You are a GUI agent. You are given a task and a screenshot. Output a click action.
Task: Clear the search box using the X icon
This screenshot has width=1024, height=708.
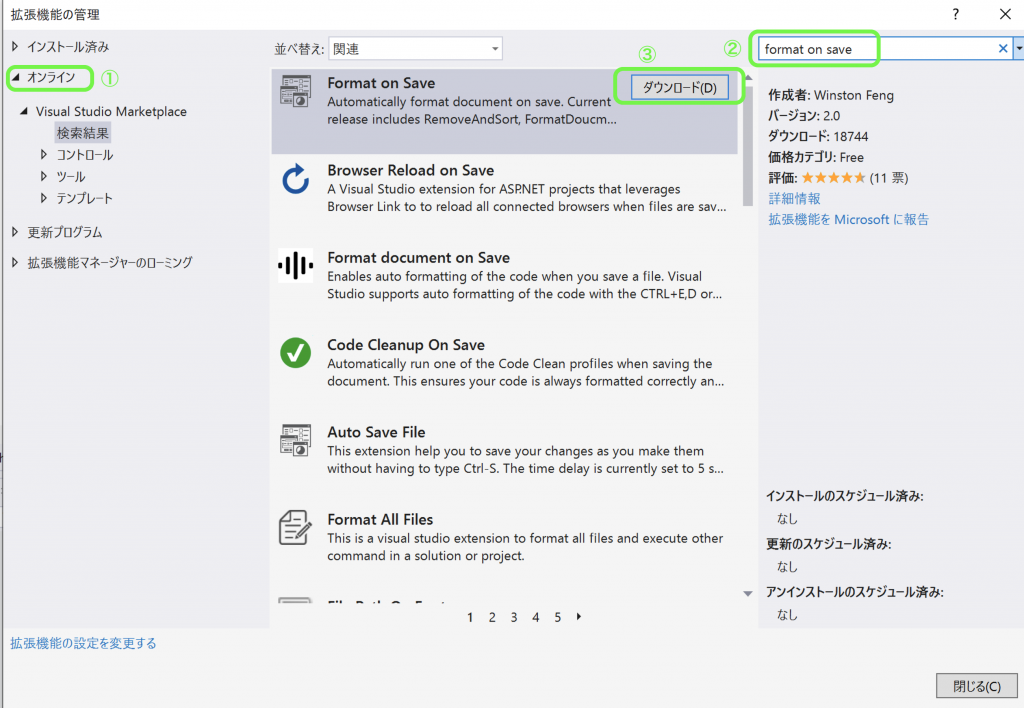[x=1003, y=47]
